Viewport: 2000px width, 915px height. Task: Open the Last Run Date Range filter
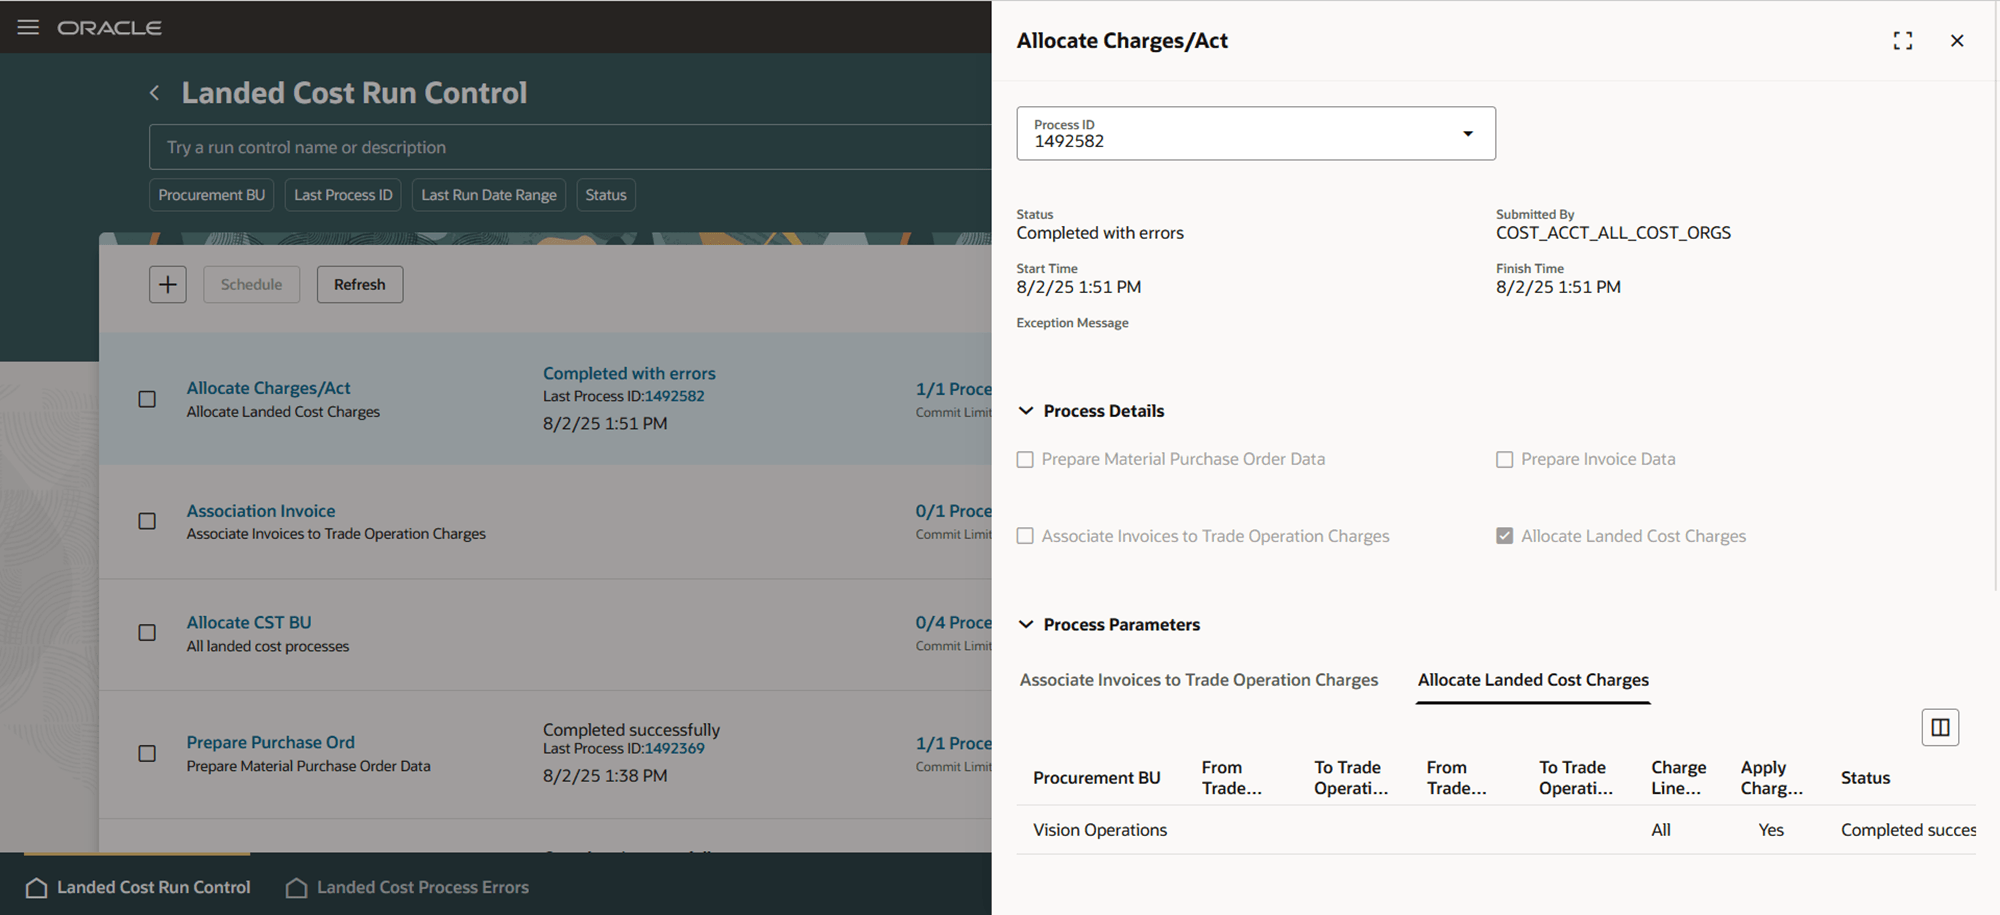coord(489,195)
